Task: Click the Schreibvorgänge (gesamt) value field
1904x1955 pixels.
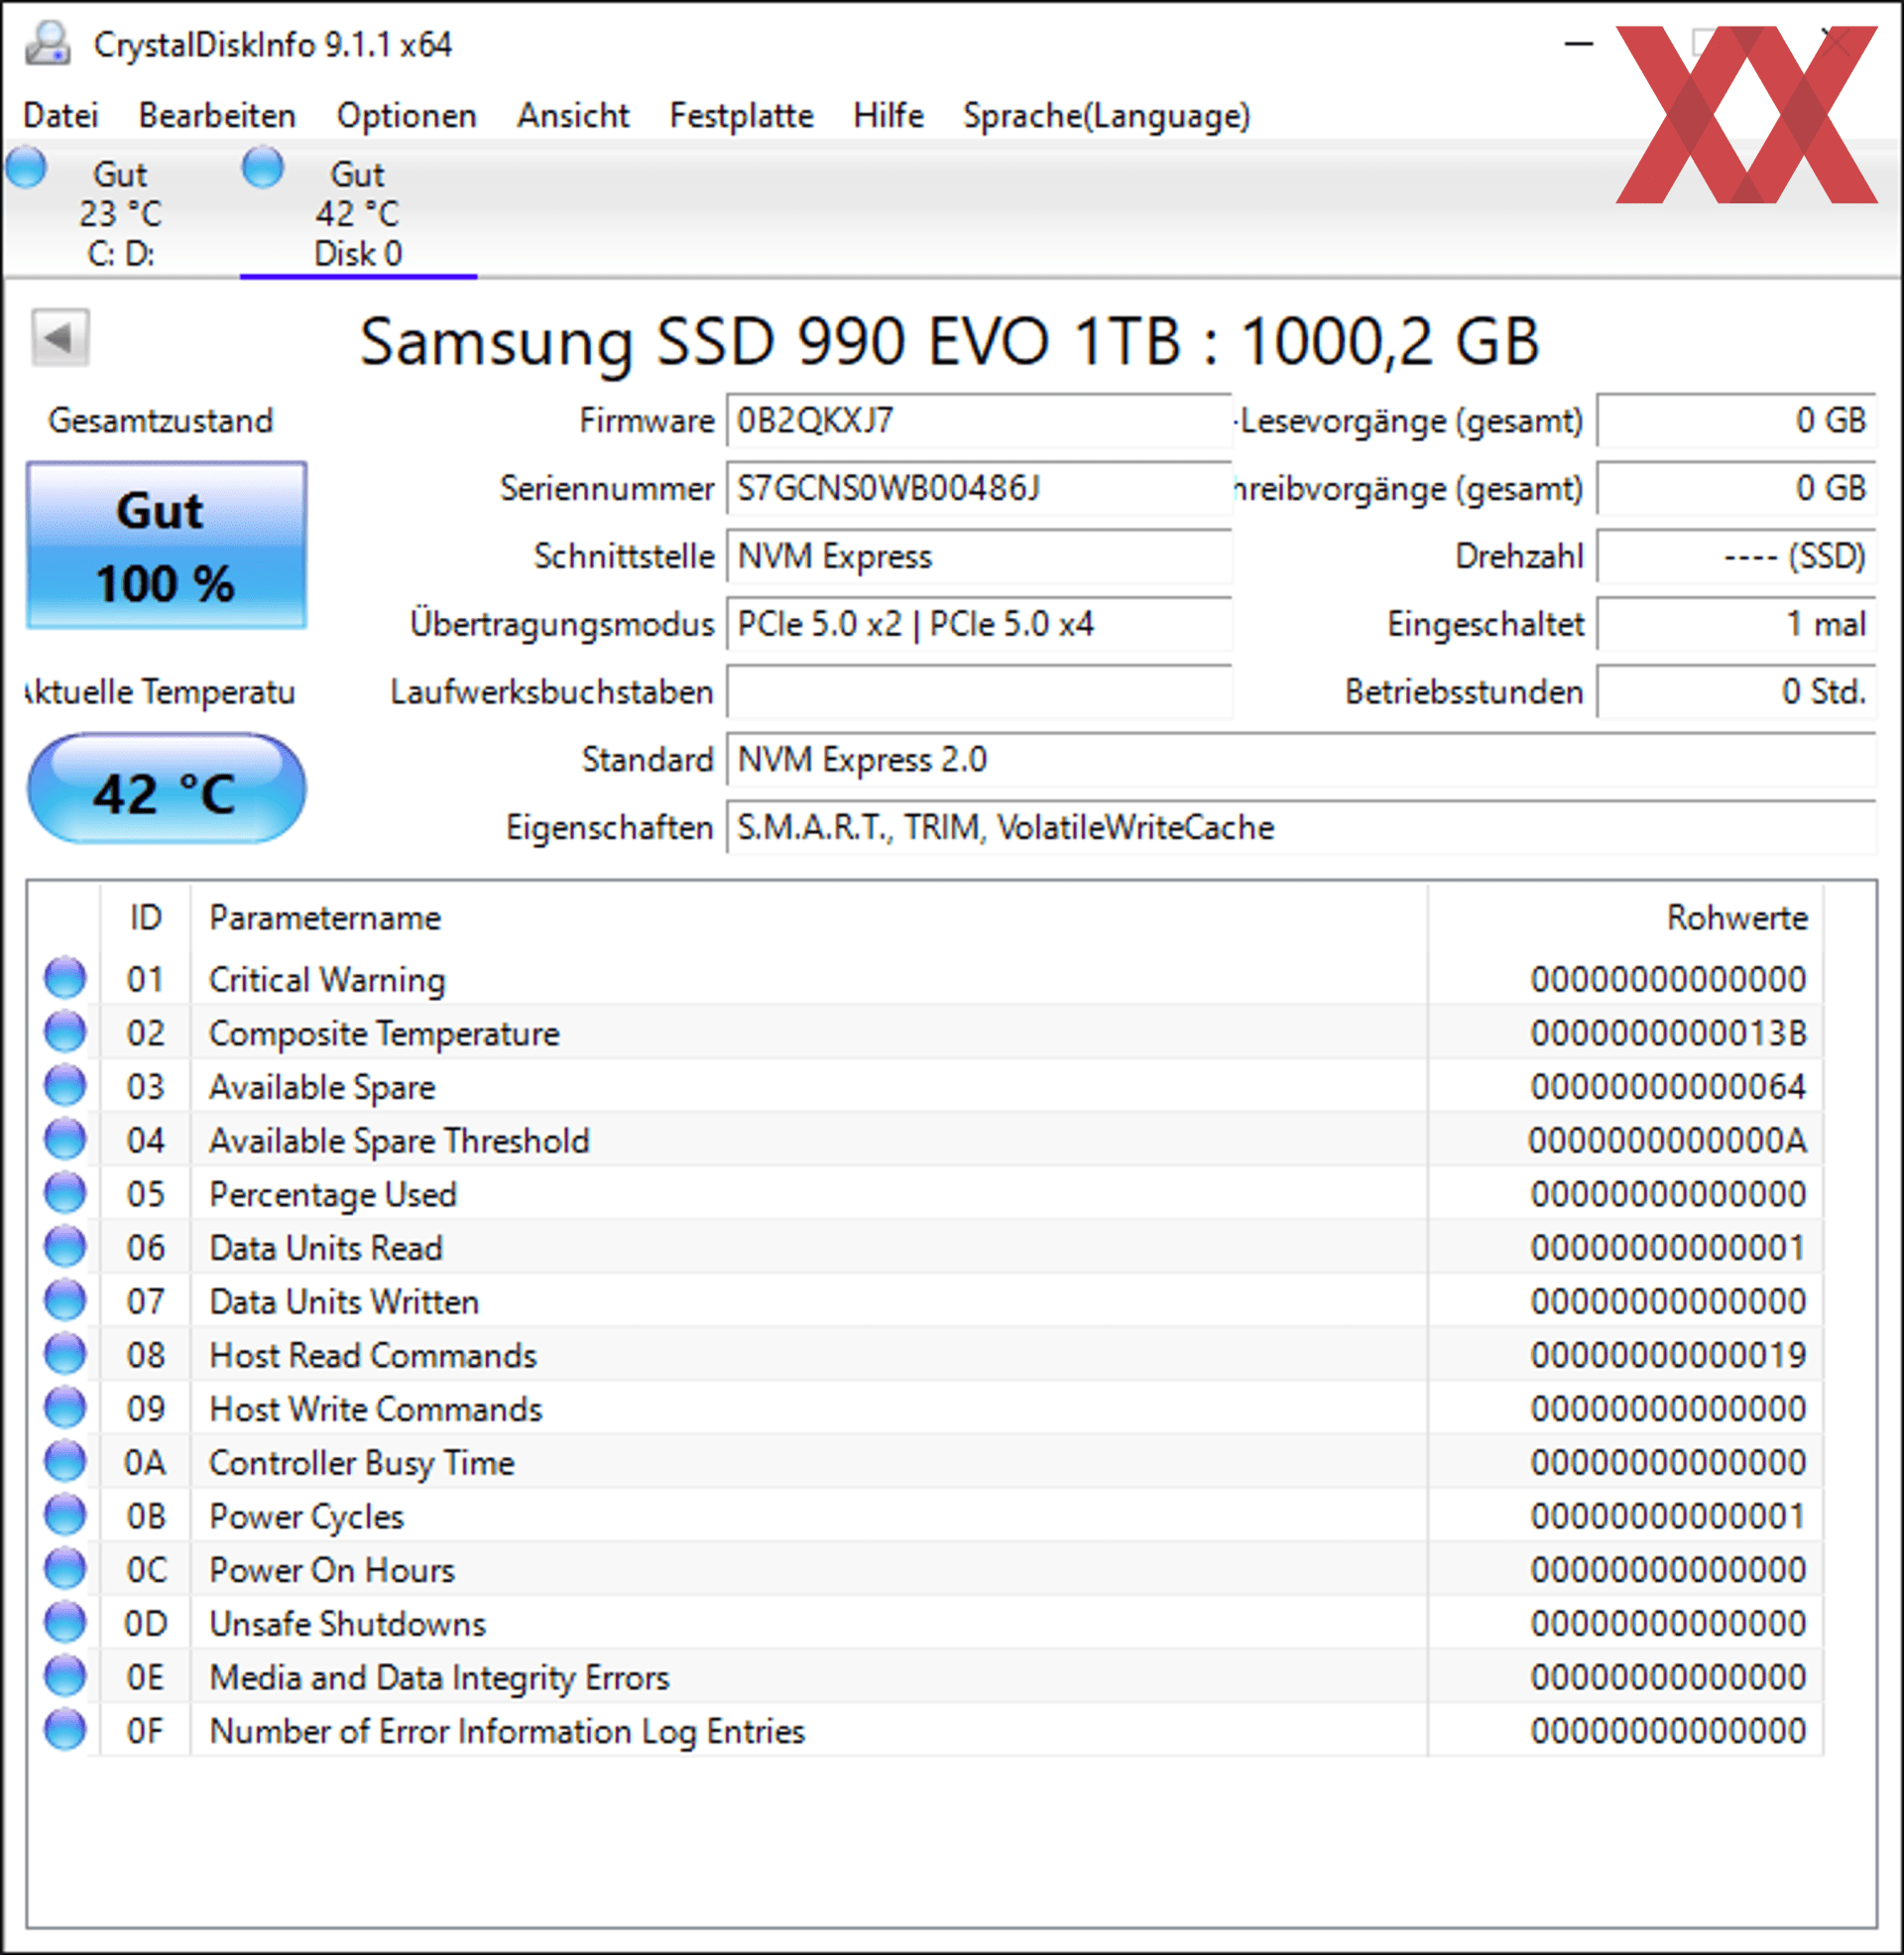Action: click(x=1736, y=489)
